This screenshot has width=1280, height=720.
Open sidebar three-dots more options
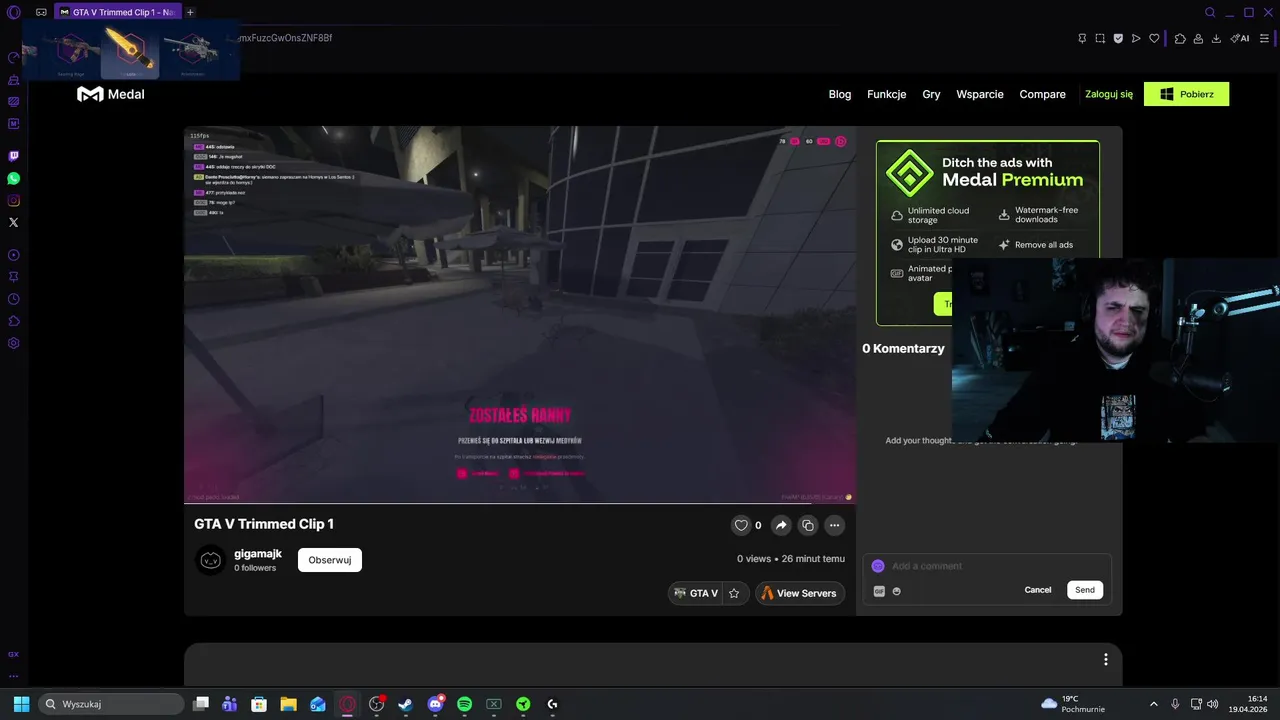14,676
